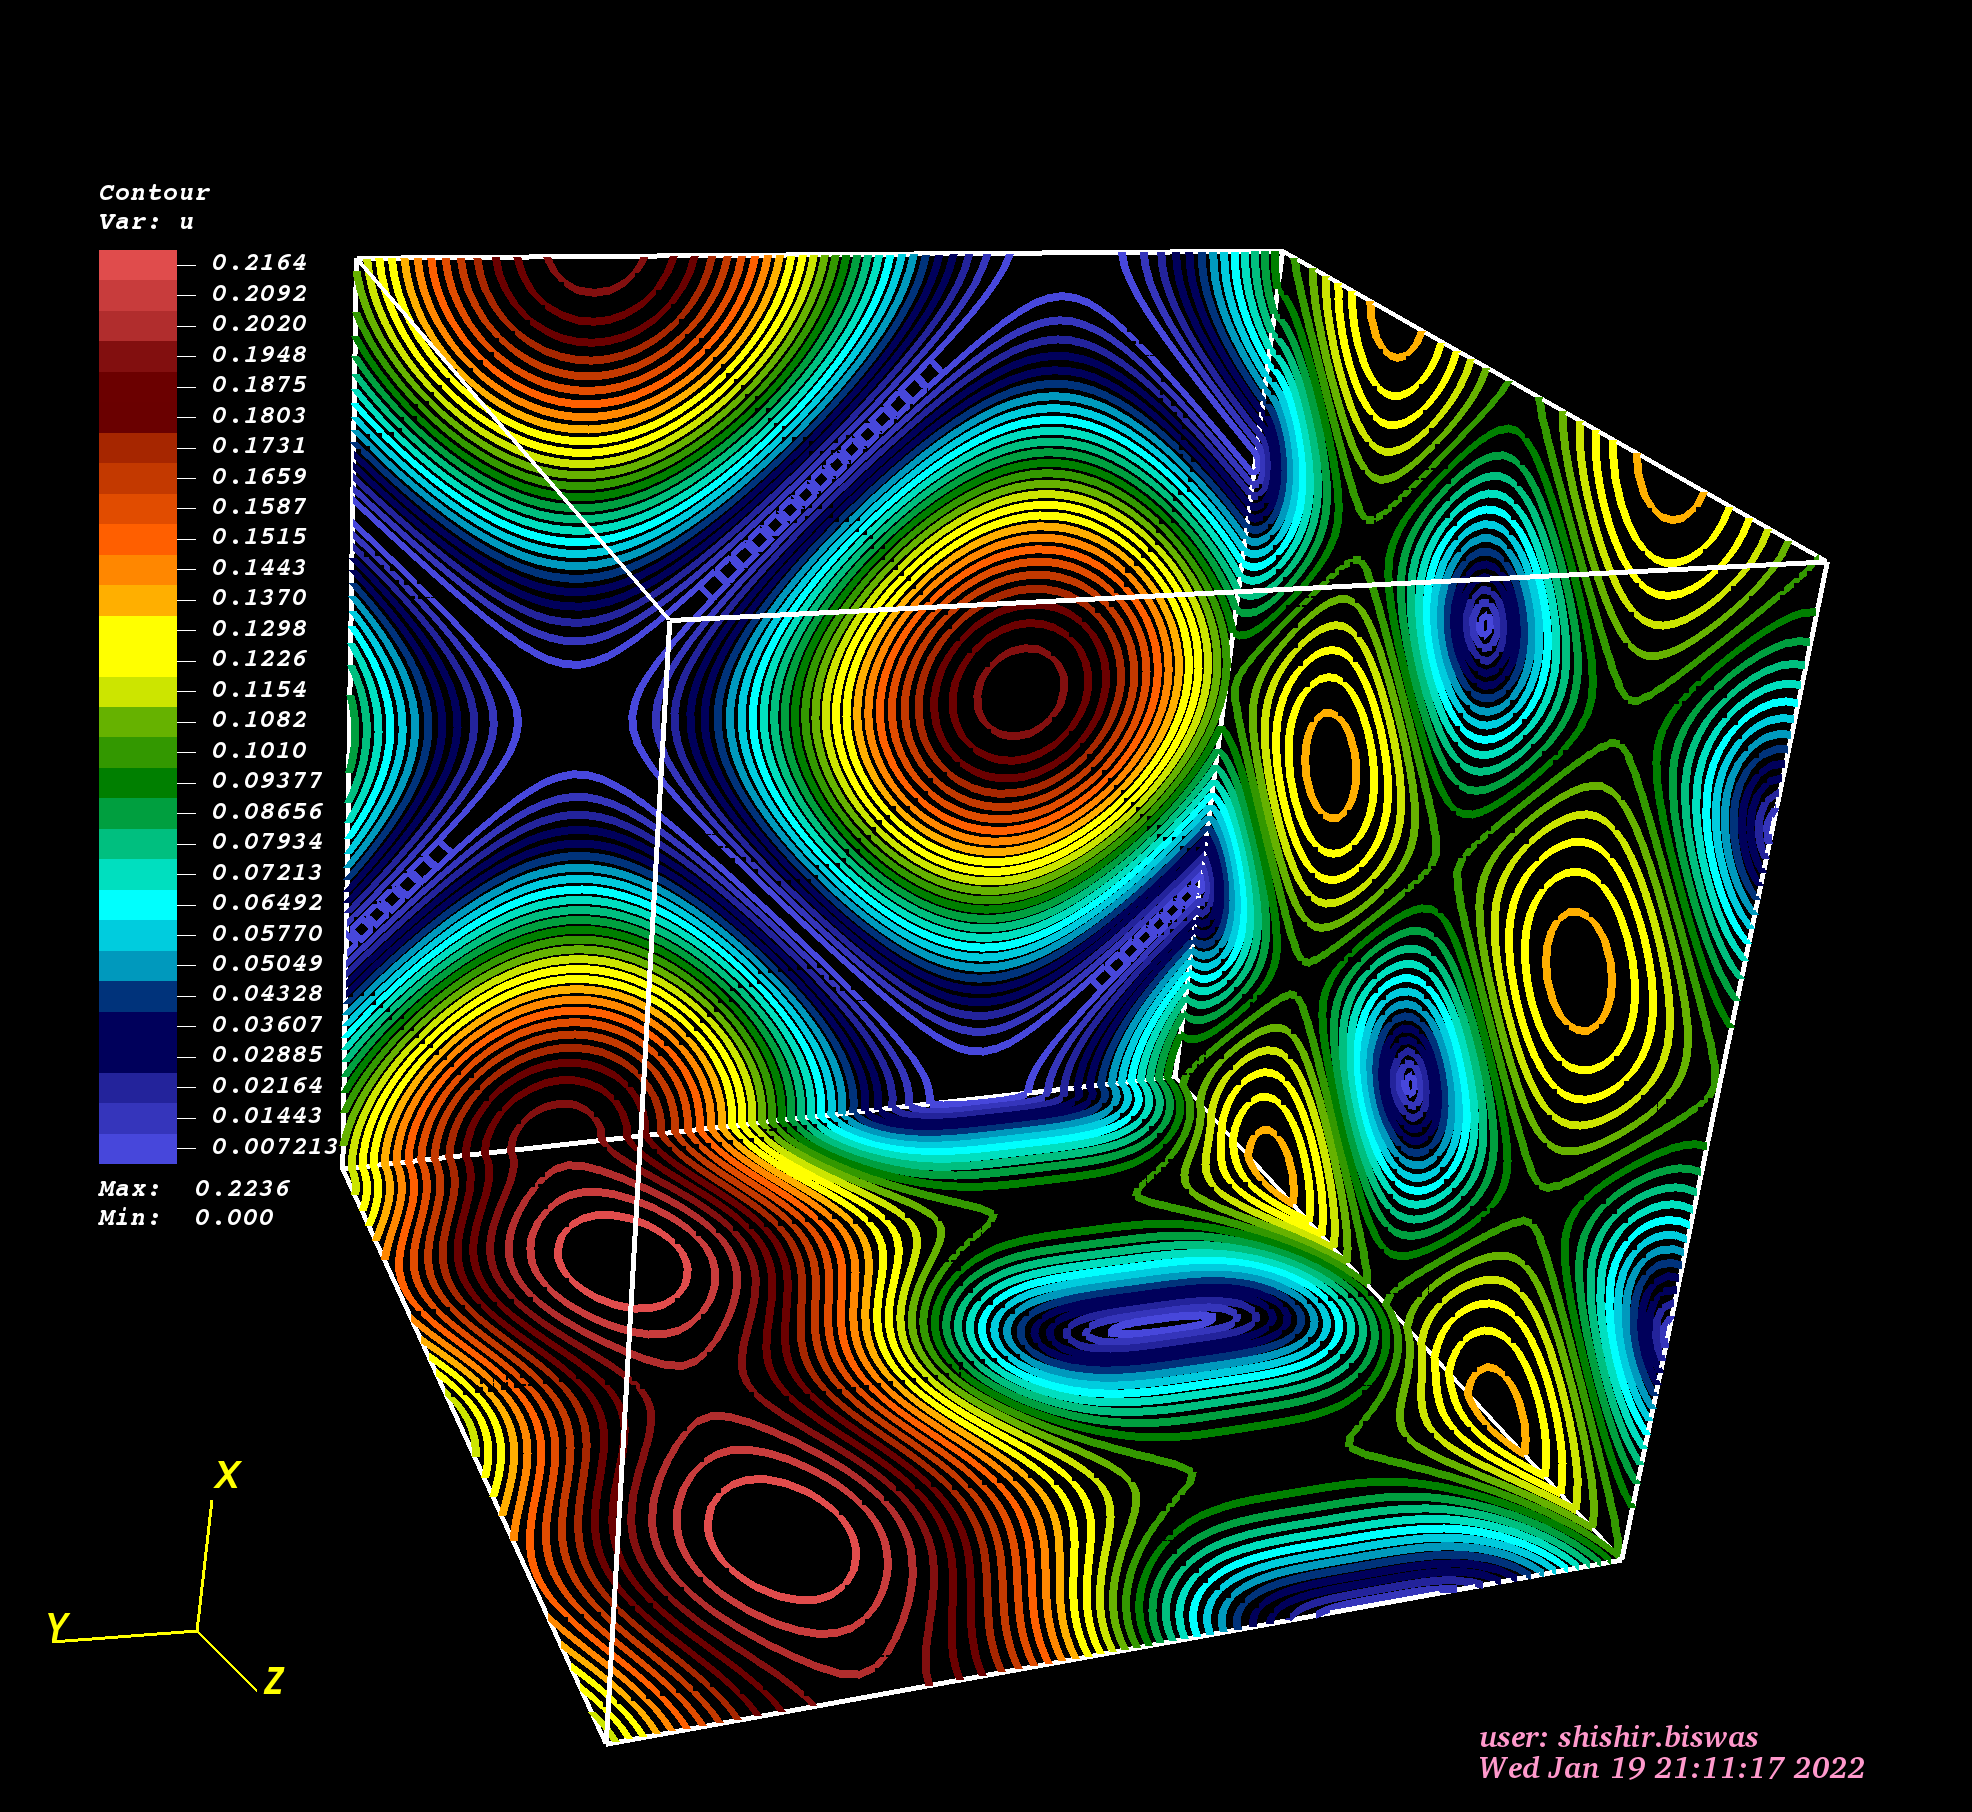Select legend value 0.1298

click(x=259, y=629)
